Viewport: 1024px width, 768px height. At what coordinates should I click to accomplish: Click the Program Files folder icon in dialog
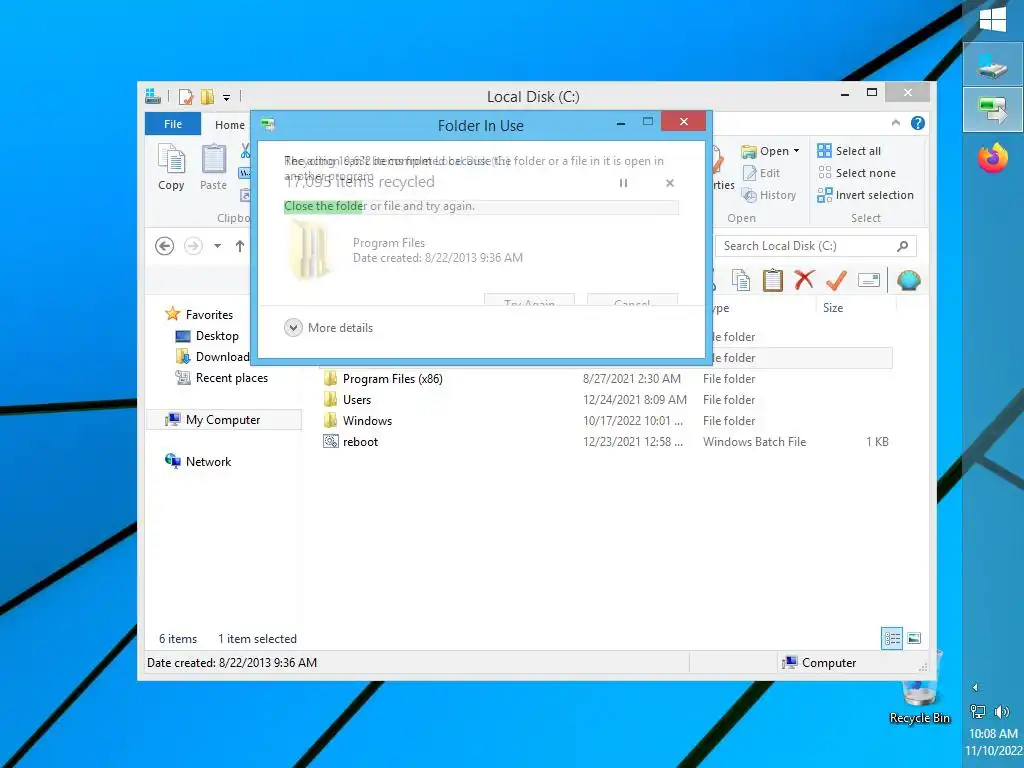(x=309, y=250)
